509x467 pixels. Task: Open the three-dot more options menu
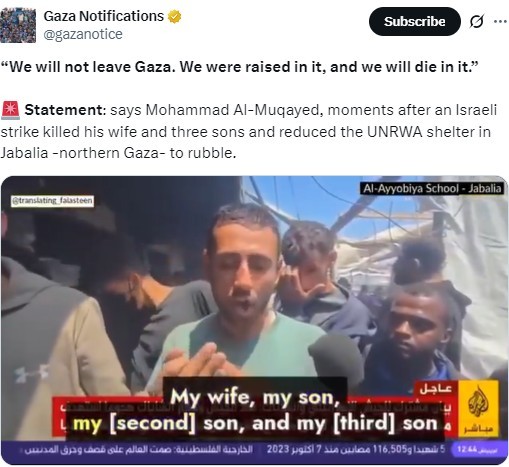(500, 22)
